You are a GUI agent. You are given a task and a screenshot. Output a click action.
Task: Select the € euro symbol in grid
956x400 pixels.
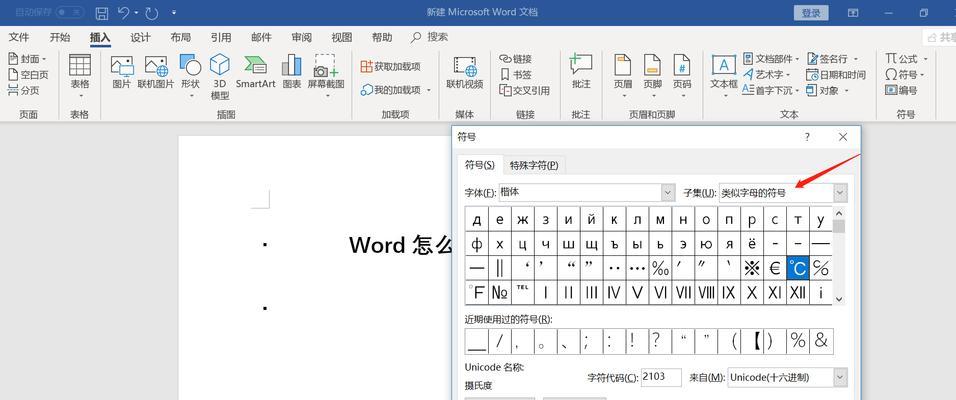(x=775, y=268)
